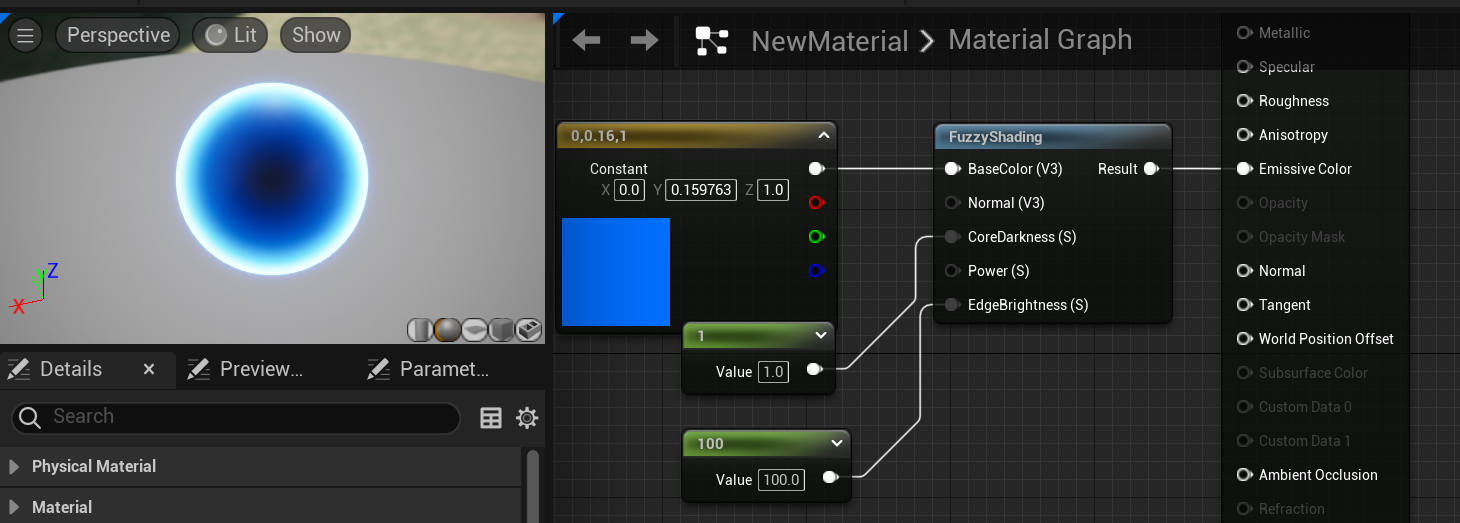
Task: Click the blue B output pin
Action: [816, 271]
